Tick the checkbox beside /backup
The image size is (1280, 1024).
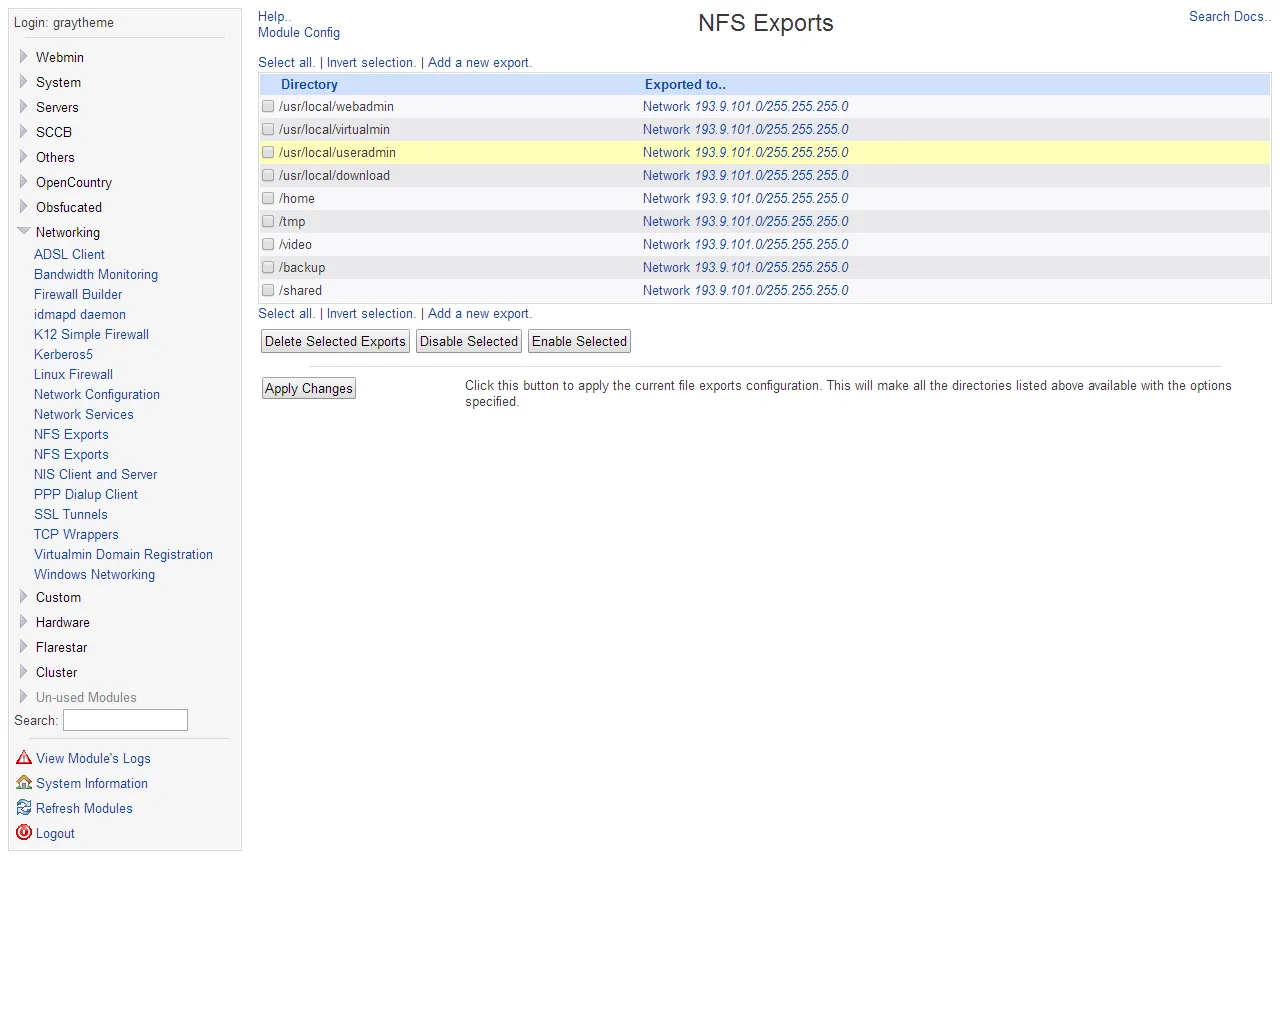click(x=268, y=267)
